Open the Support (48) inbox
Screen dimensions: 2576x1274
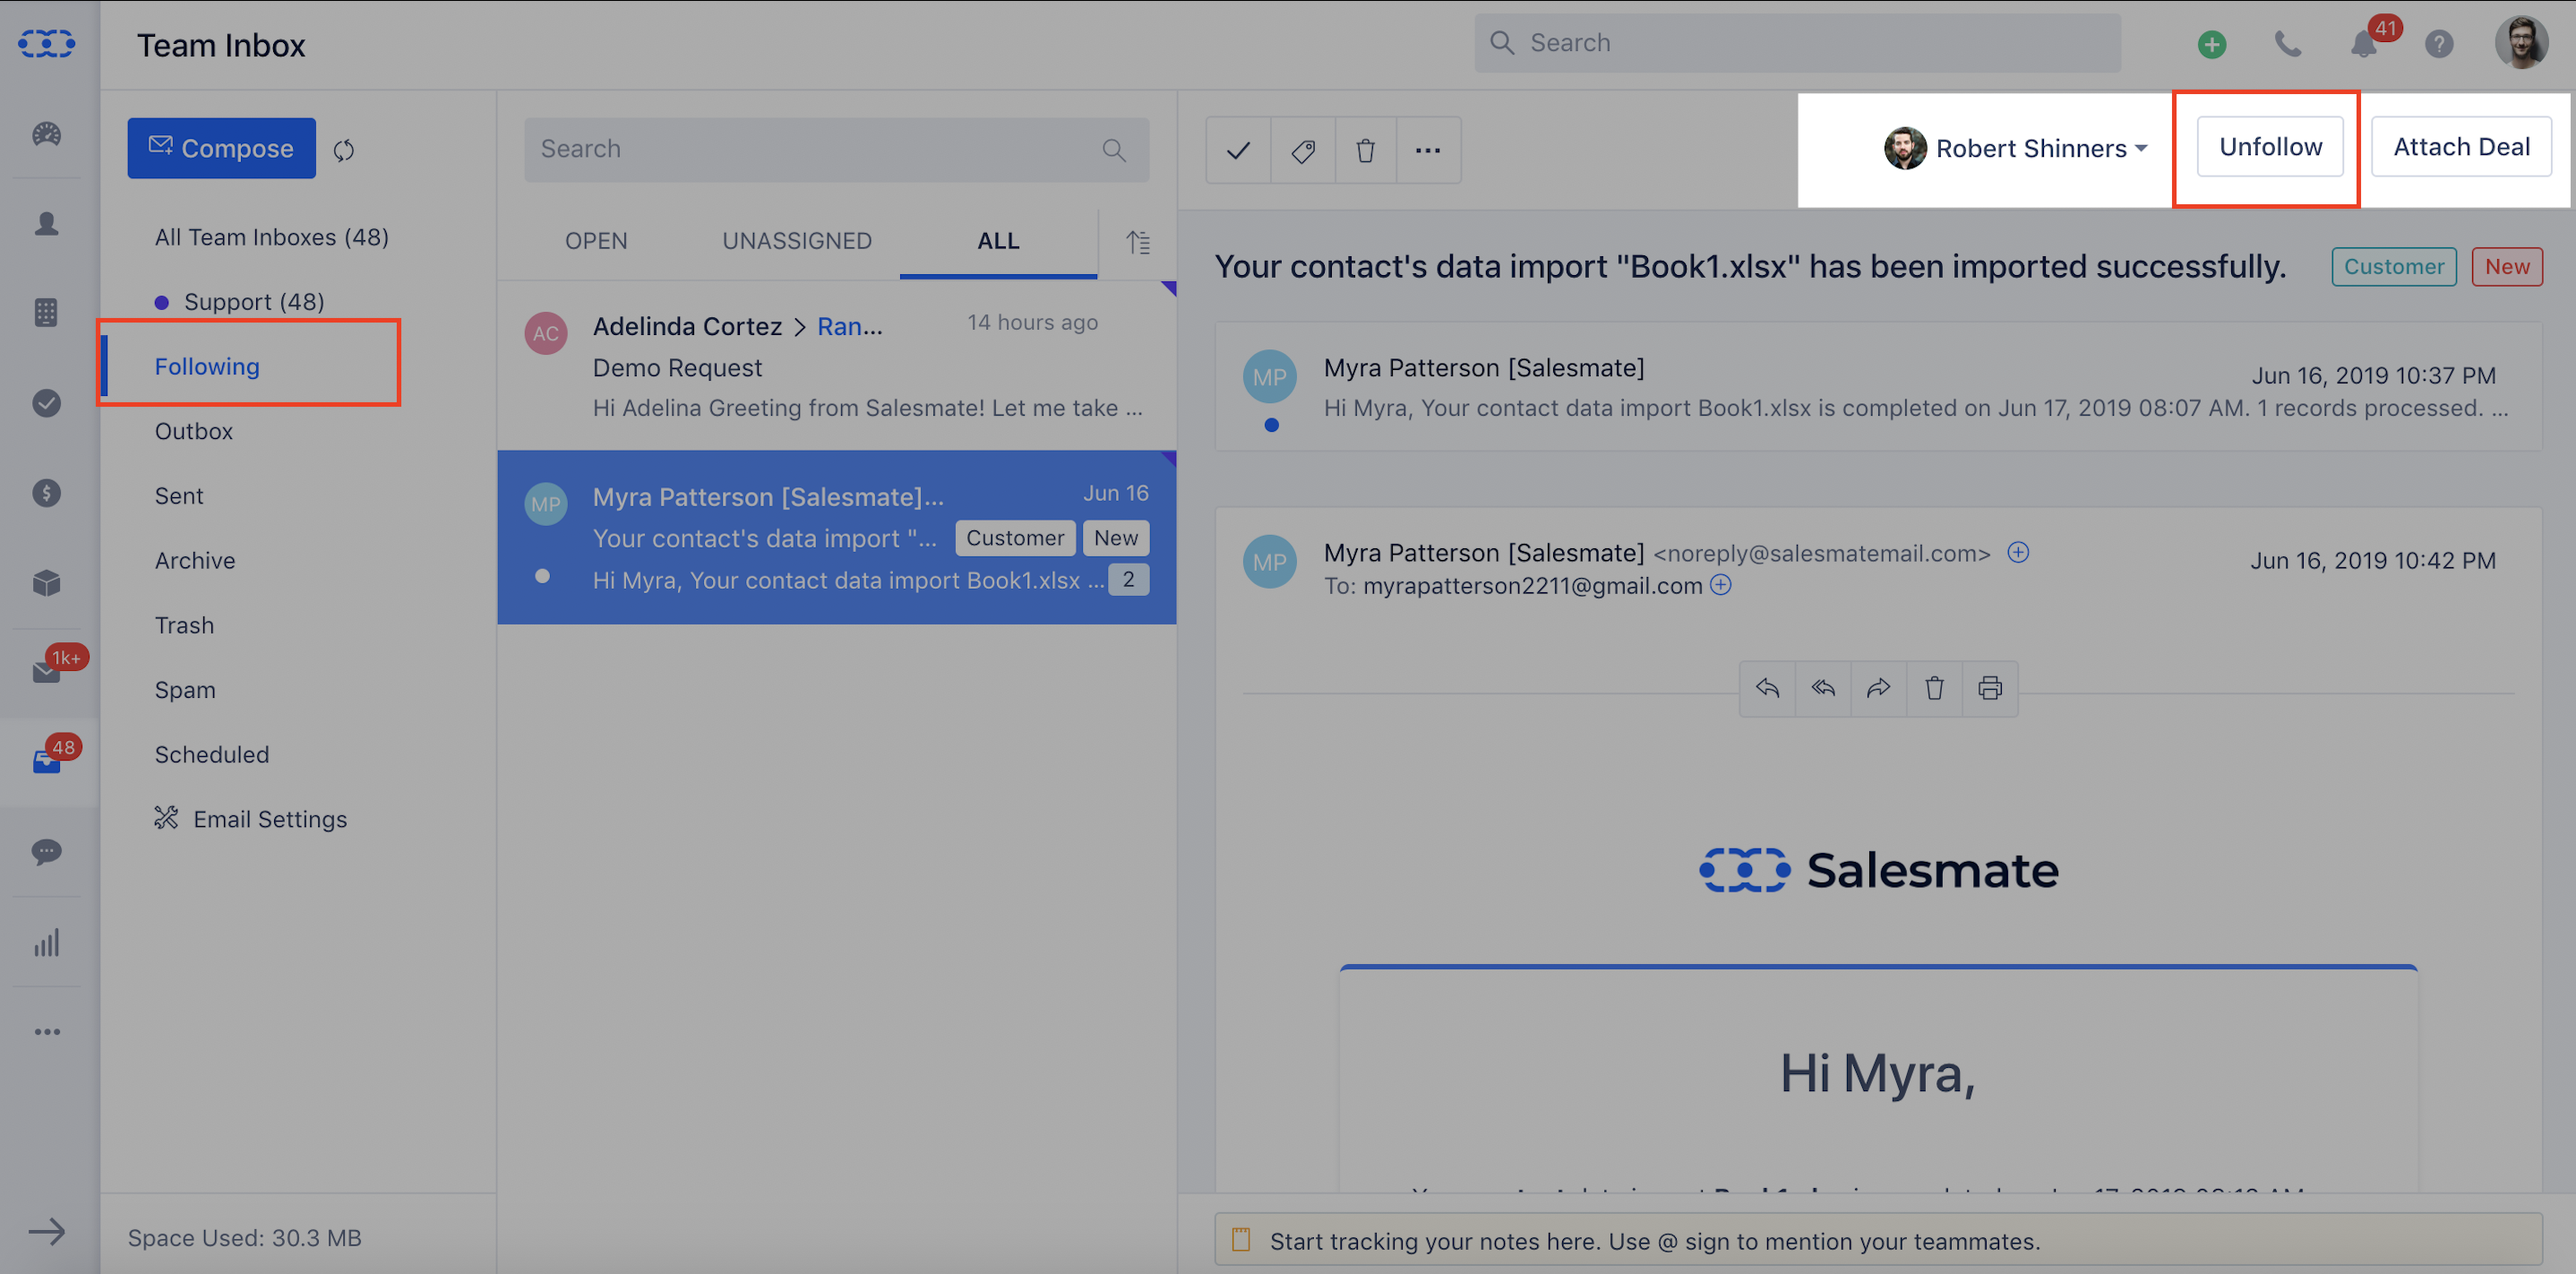click(254, 302)
